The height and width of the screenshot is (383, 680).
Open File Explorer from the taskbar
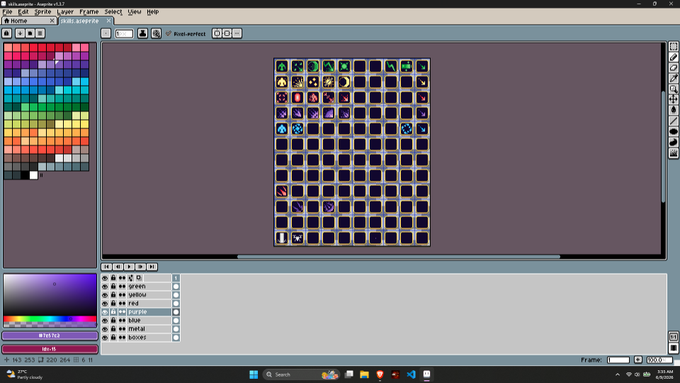pos(364,374)
